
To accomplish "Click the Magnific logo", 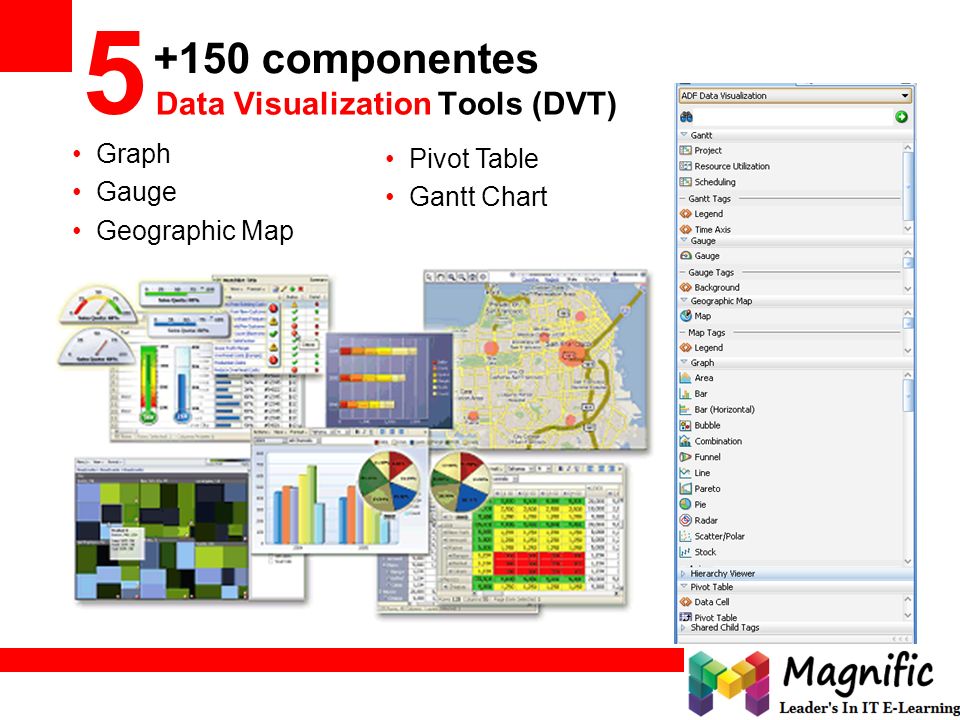I will click(822, 684).
